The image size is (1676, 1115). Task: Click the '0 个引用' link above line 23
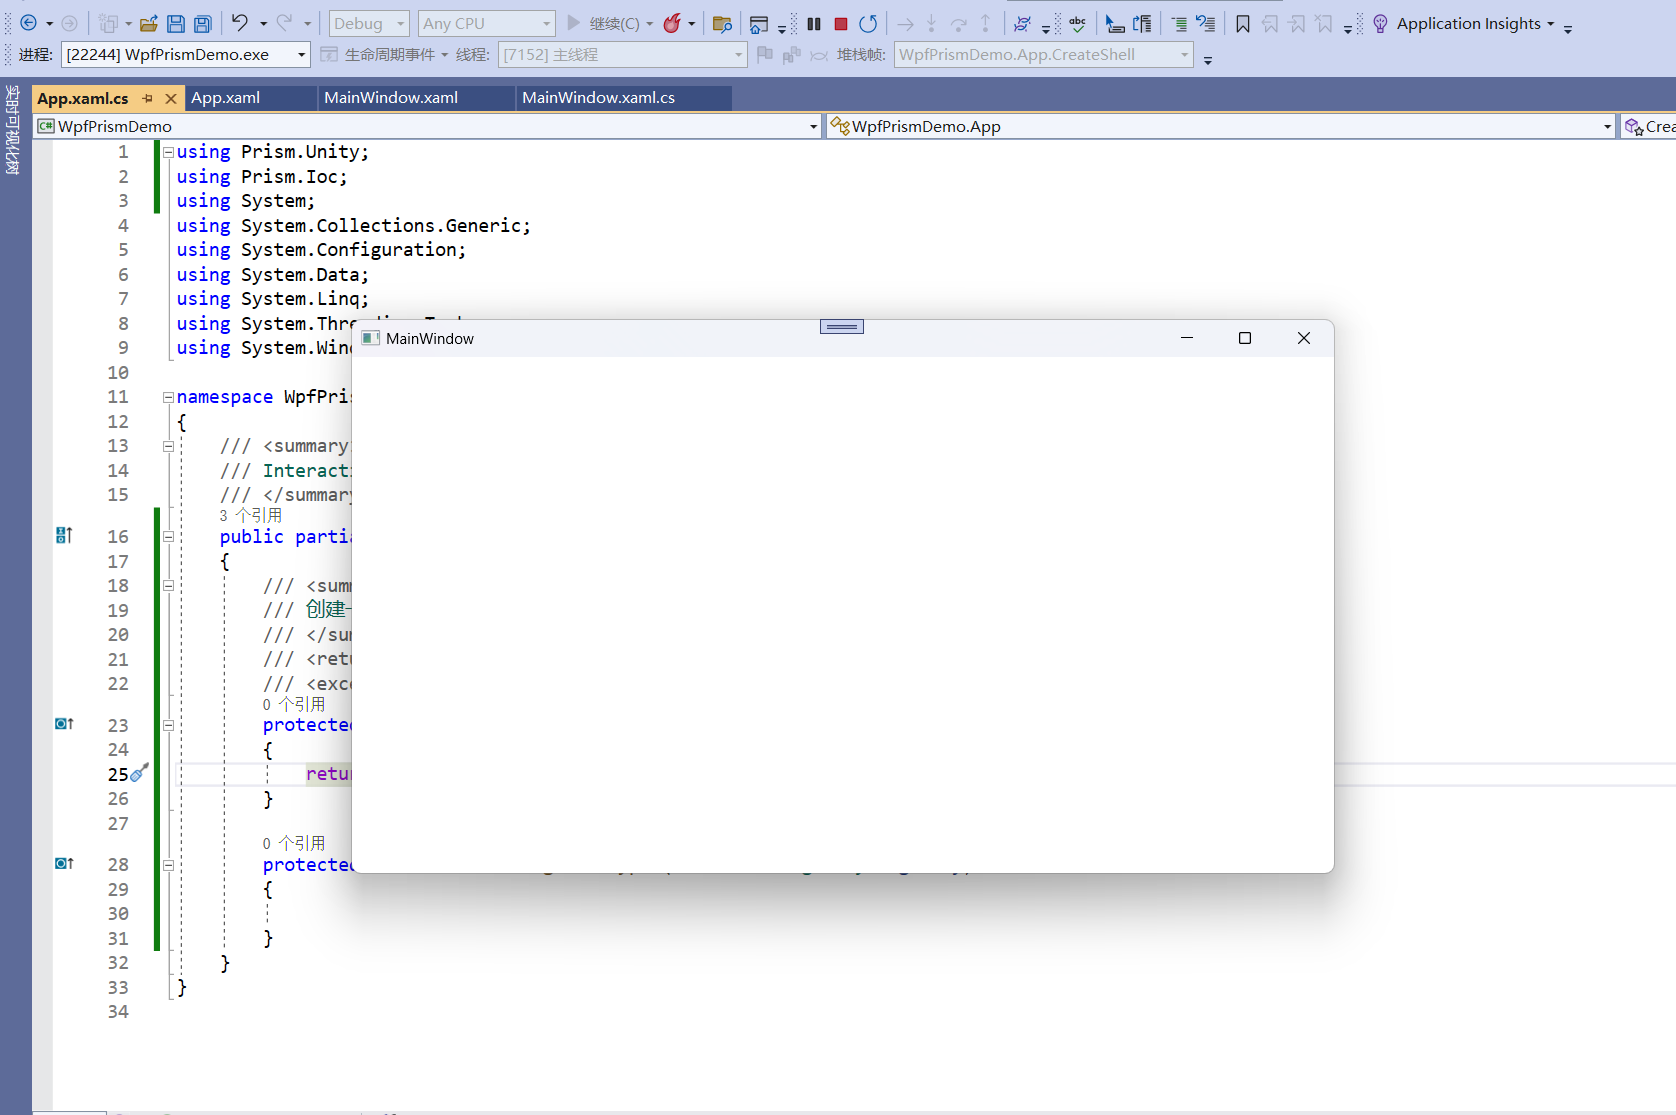point(294,705)
